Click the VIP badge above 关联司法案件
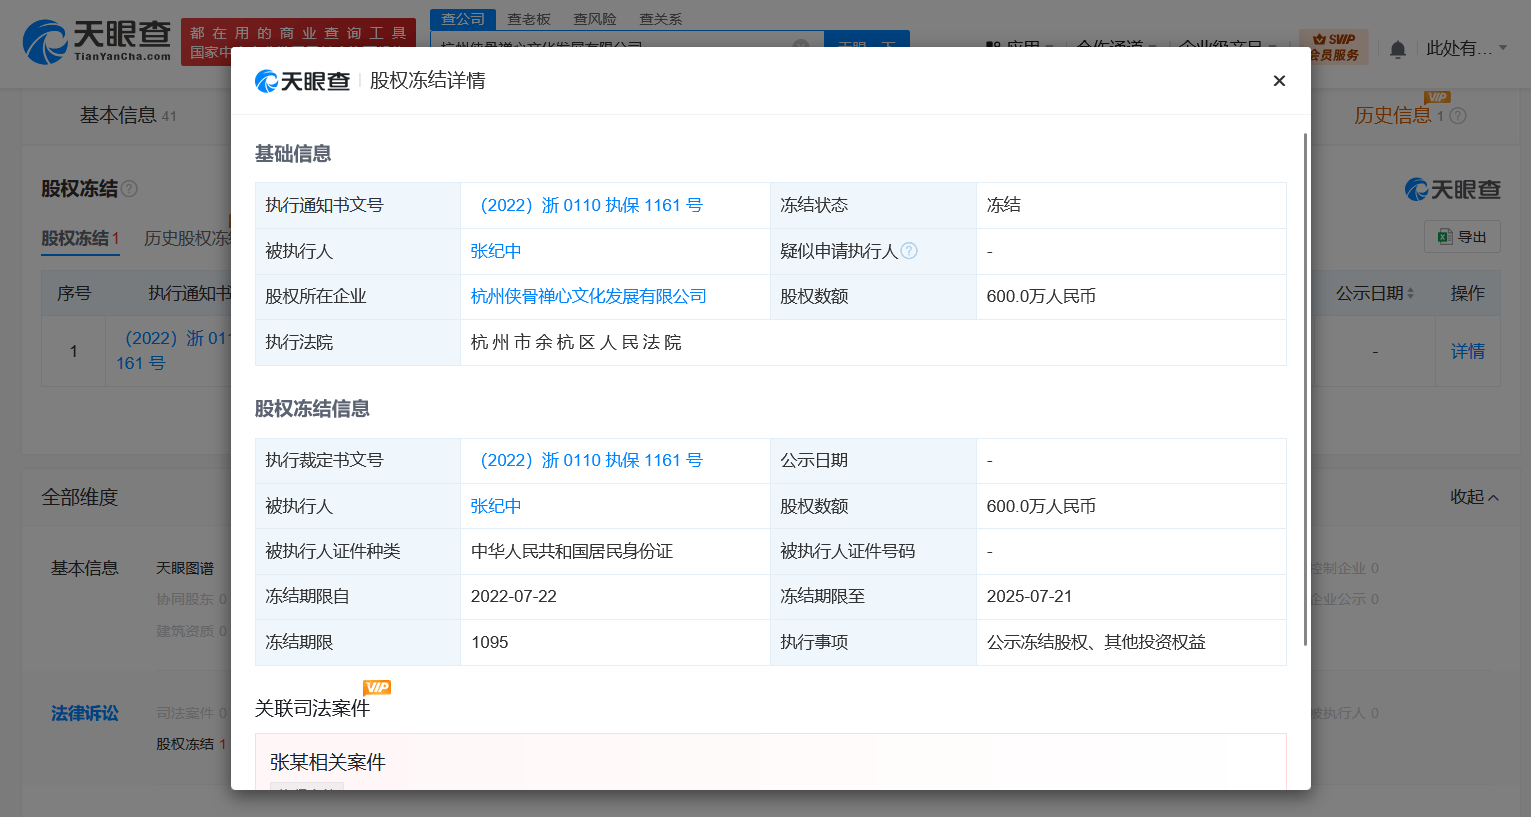This screenshot has width=1531, height=817. click(377, 687)
